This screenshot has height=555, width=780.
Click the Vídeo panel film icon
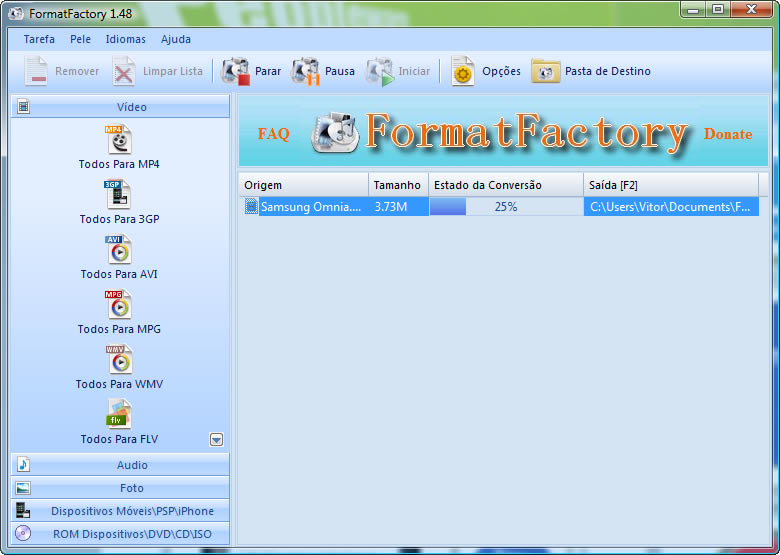click(x=23, y=106)
